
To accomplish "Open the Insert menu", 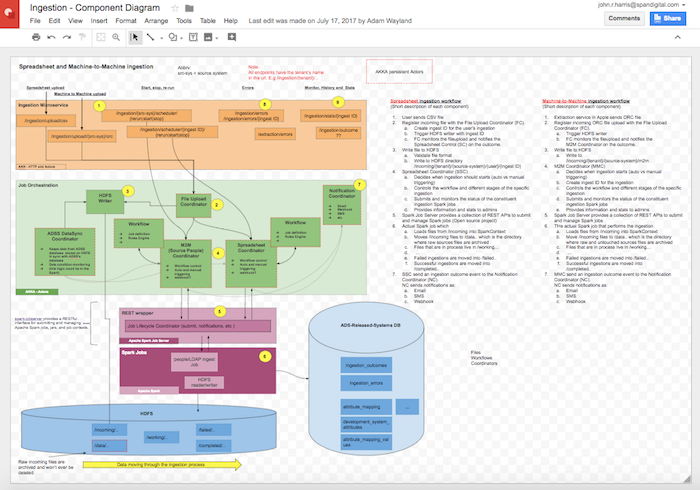I will (x=99, y=21).
